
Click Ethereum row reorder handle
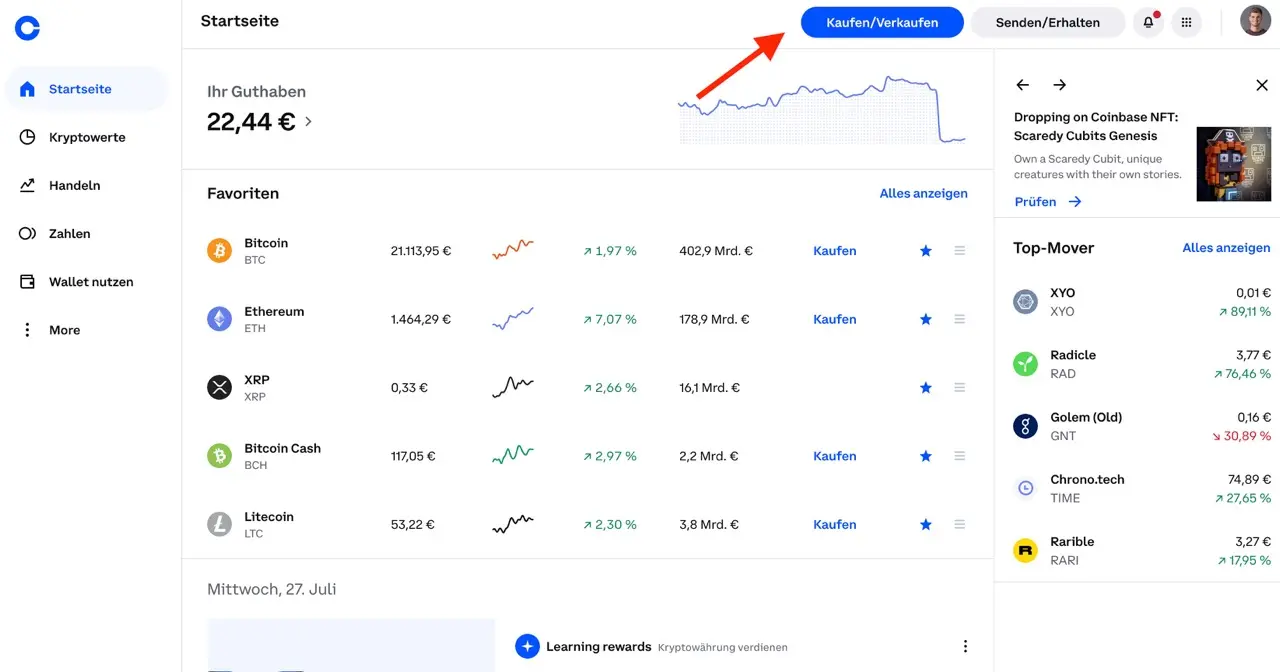959,319
